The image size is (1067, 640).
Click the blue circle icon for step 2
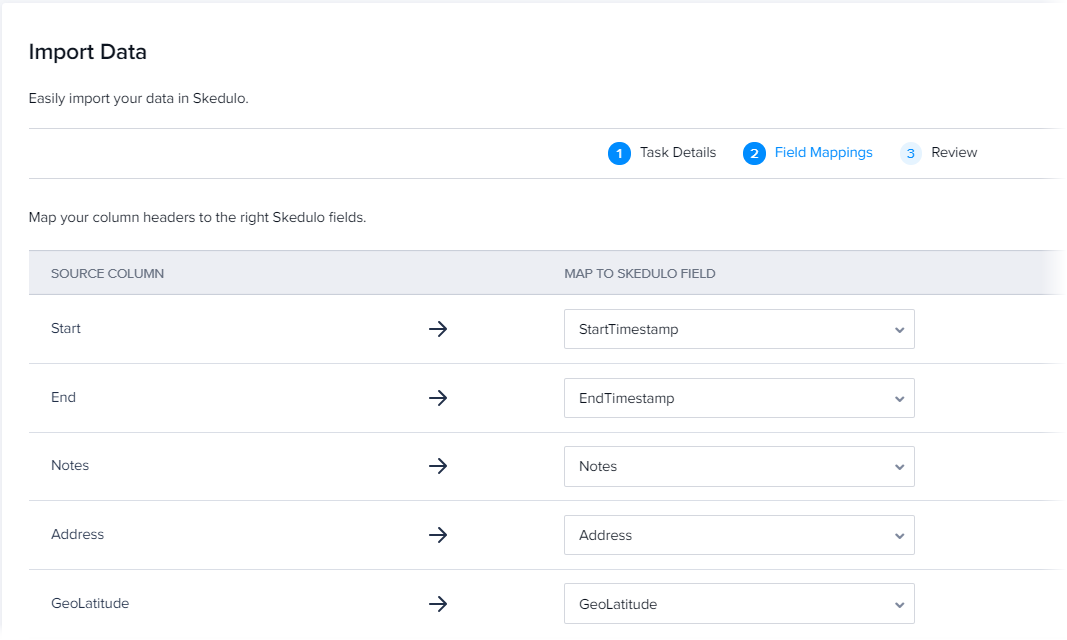pos(754,153)
